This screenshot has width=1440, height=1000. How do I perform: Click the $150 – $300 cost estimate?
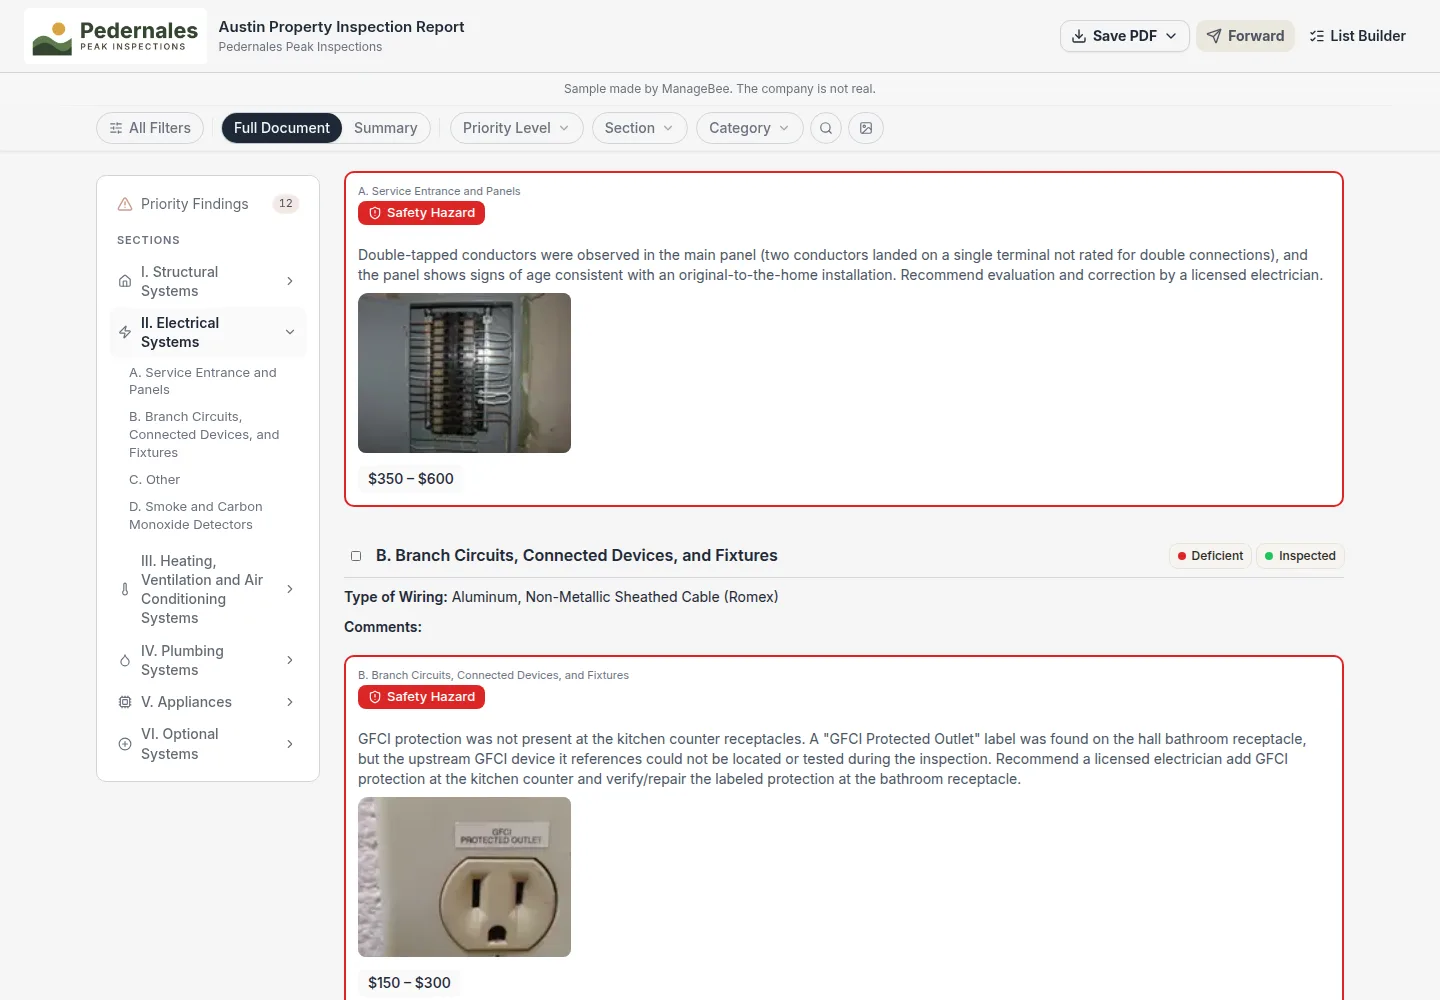(409, 983)
